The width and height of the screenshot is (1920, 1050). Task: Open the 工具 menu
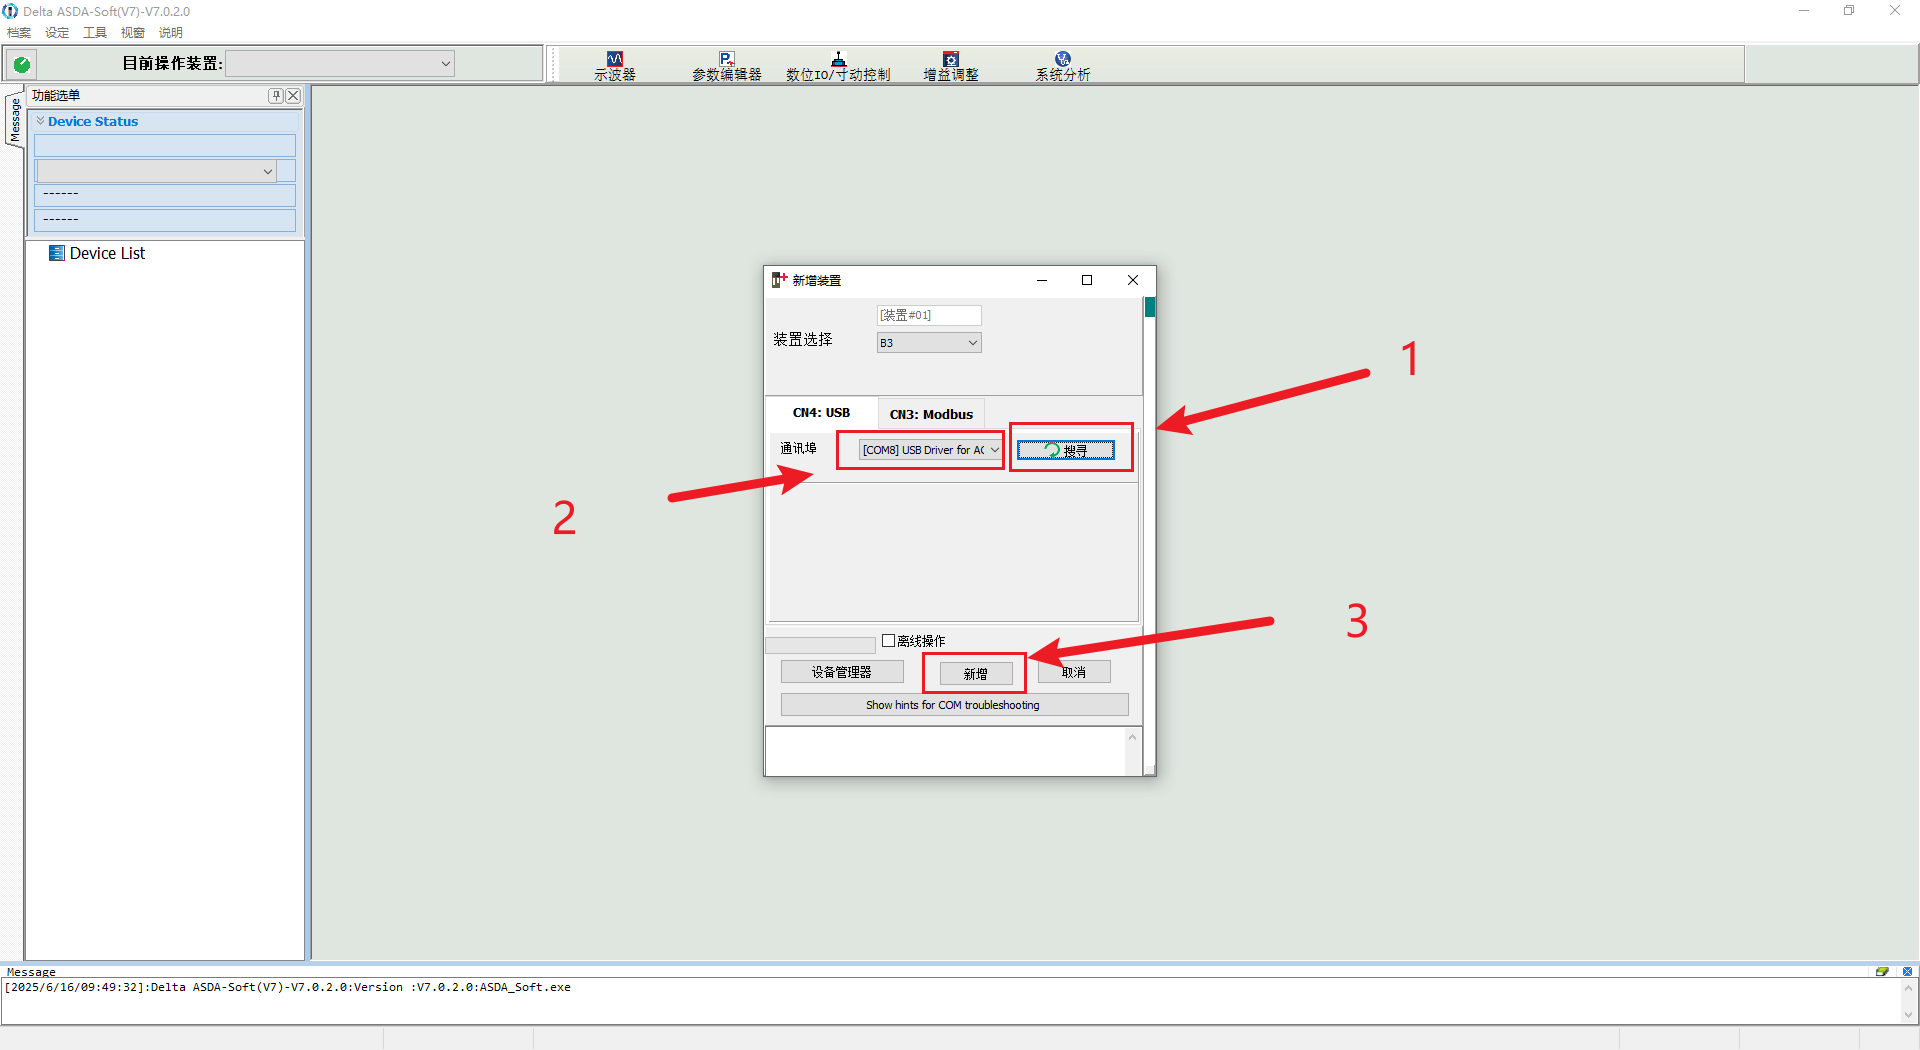coord(95,33)
